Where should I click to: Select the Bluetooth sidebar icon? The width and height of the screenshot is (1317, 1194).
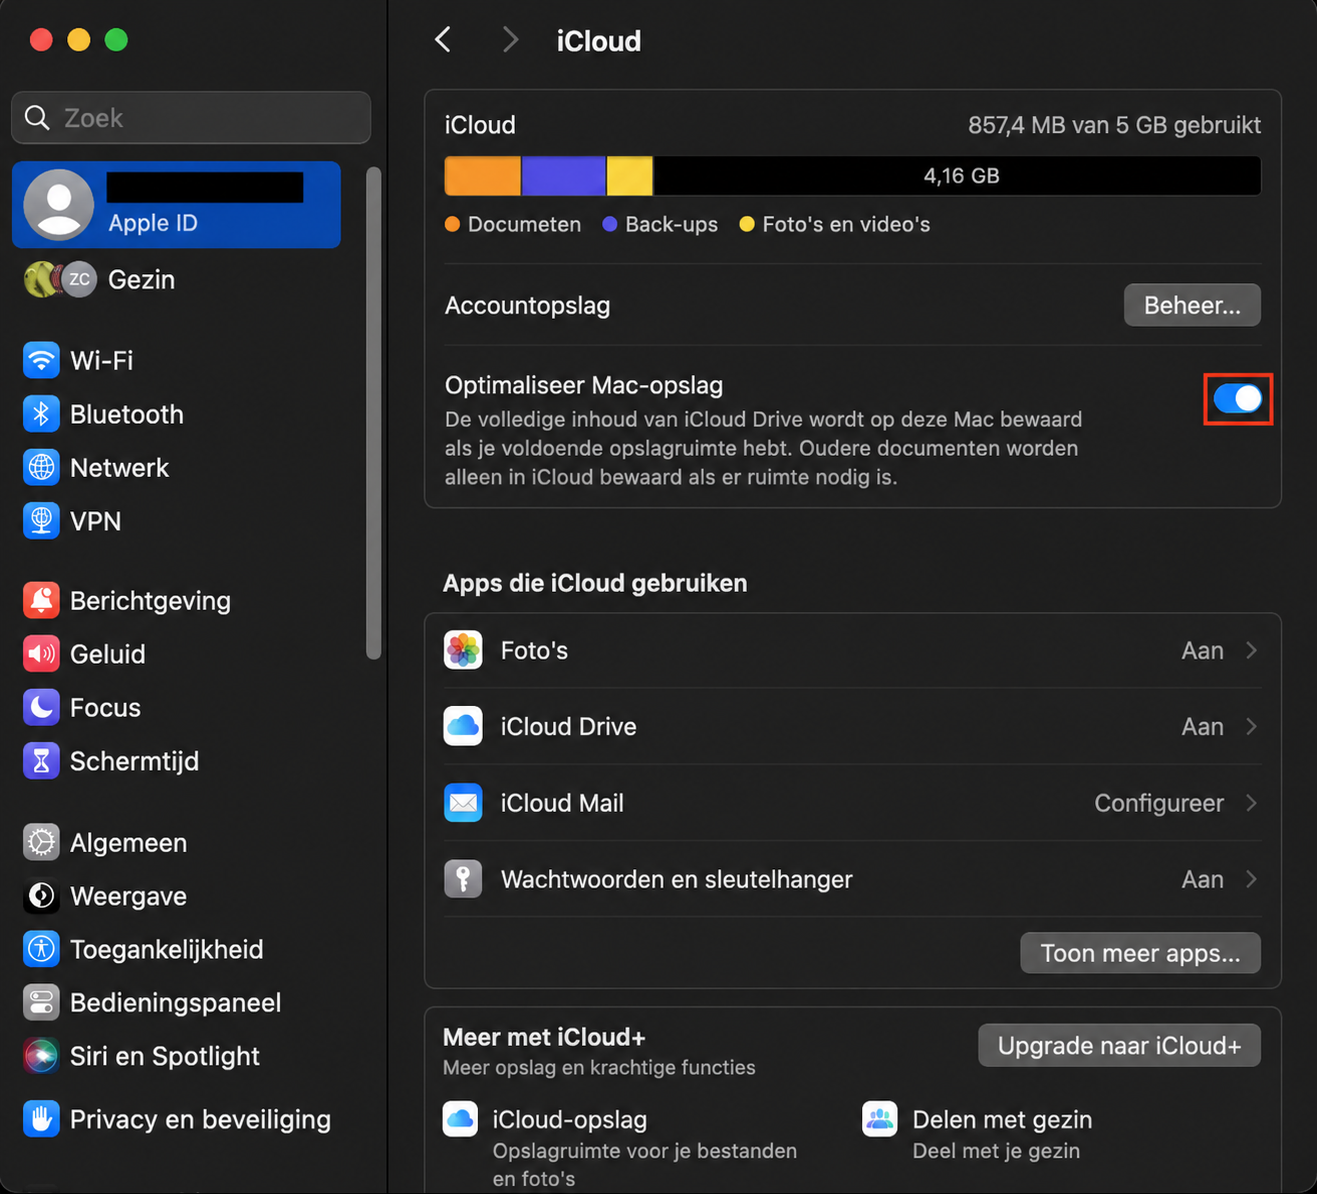[x=41, y=414]
